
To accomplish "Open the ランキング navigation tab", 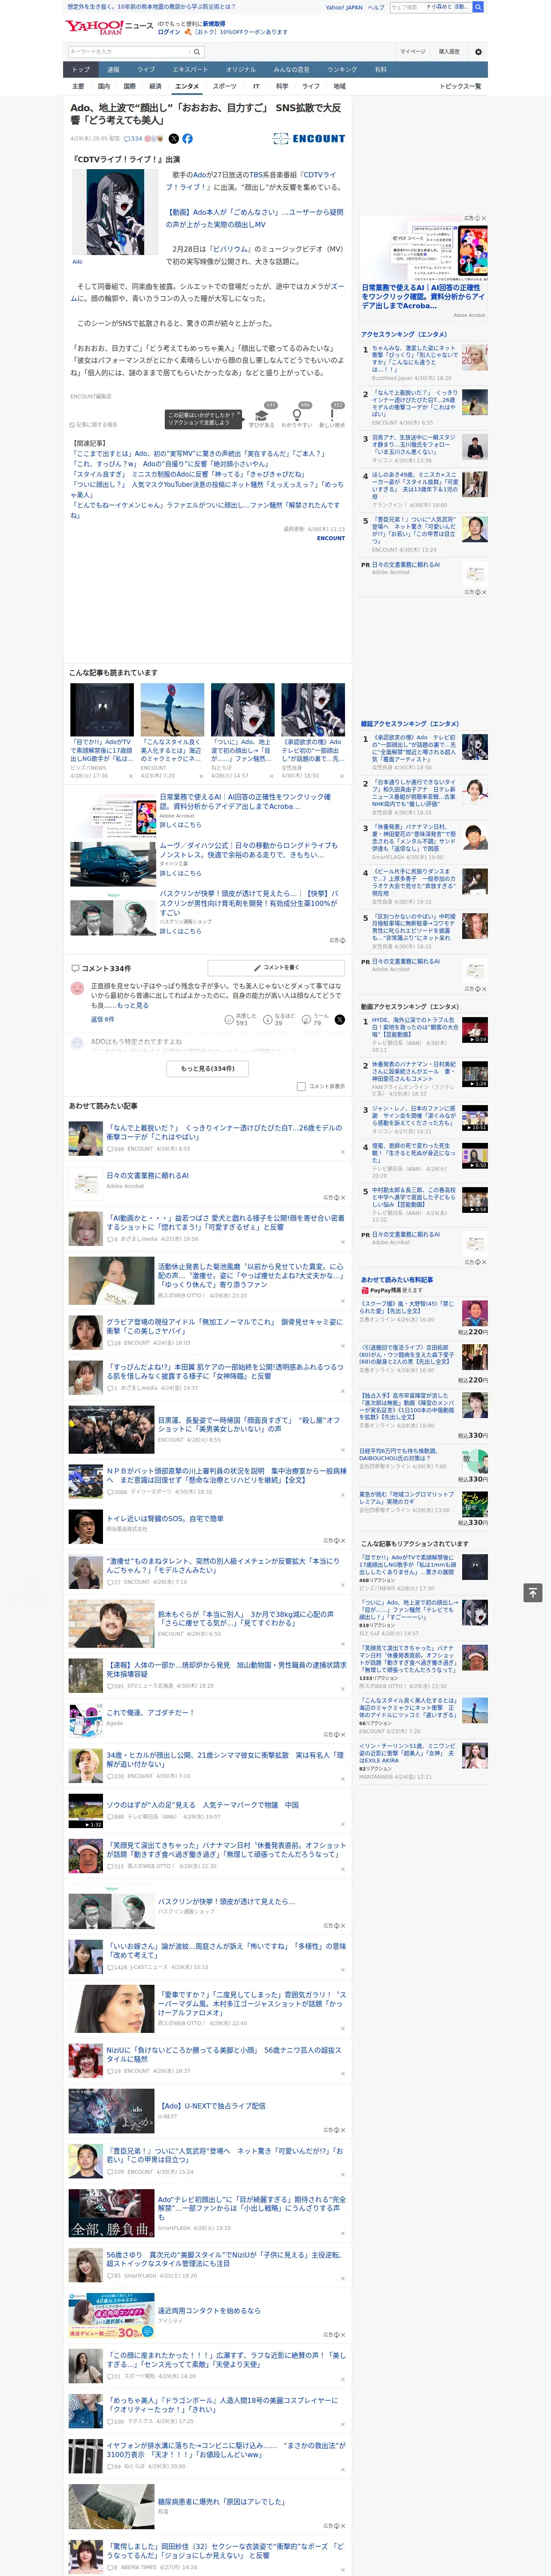I will tap(342, 70).
